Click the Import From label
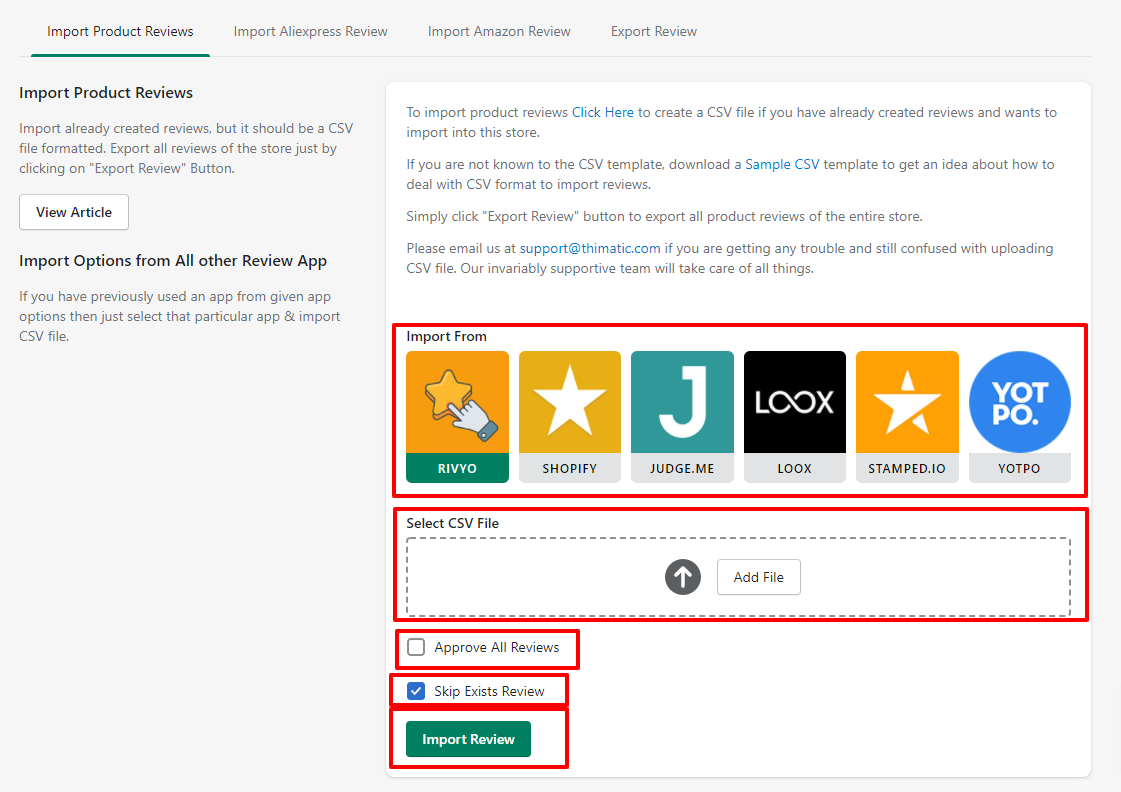 coord(446,337)
